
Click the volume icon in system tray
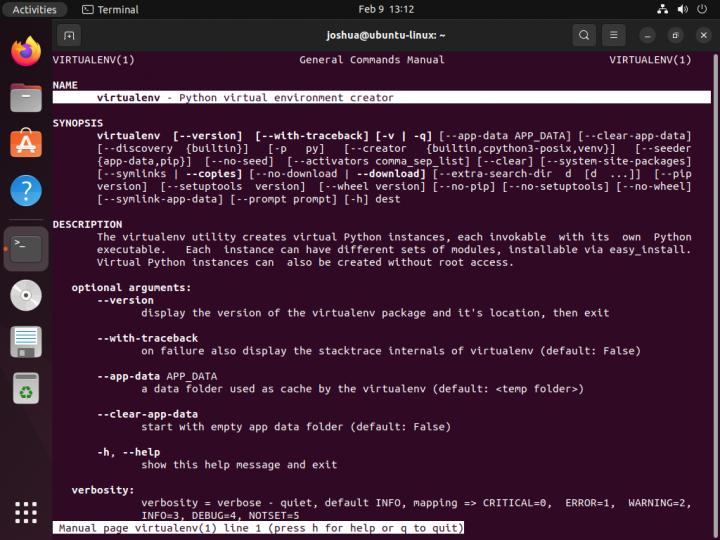click(x=683, y=9)
